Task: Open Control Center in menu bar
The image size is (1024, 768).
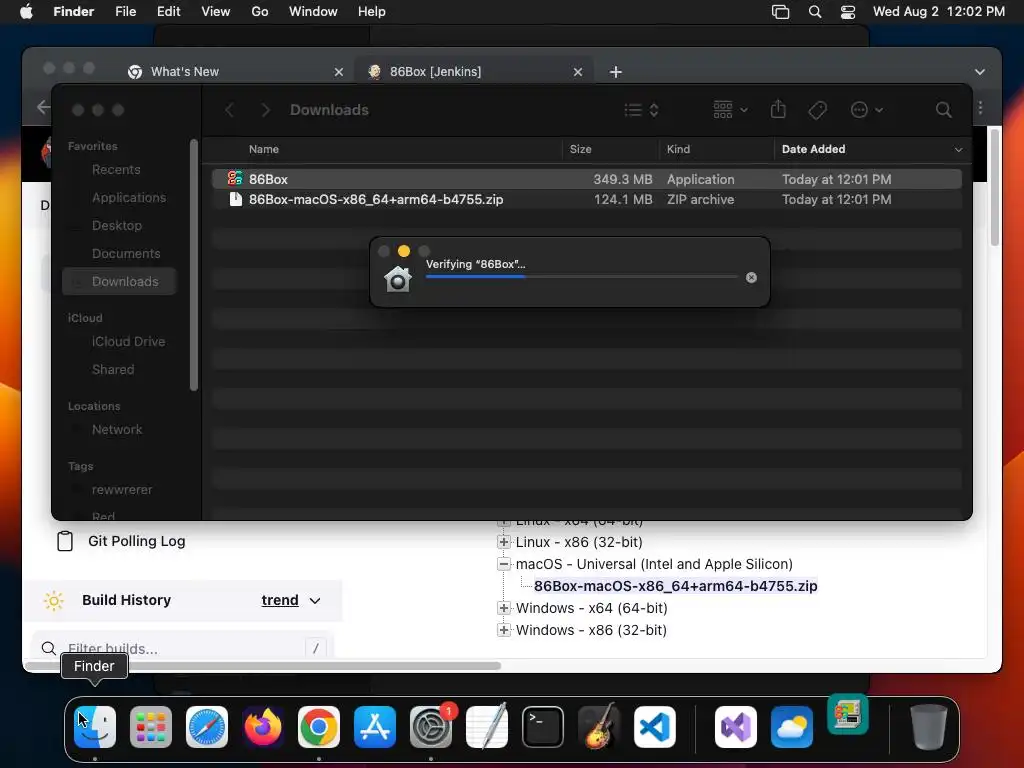Action: click(848, 12)
